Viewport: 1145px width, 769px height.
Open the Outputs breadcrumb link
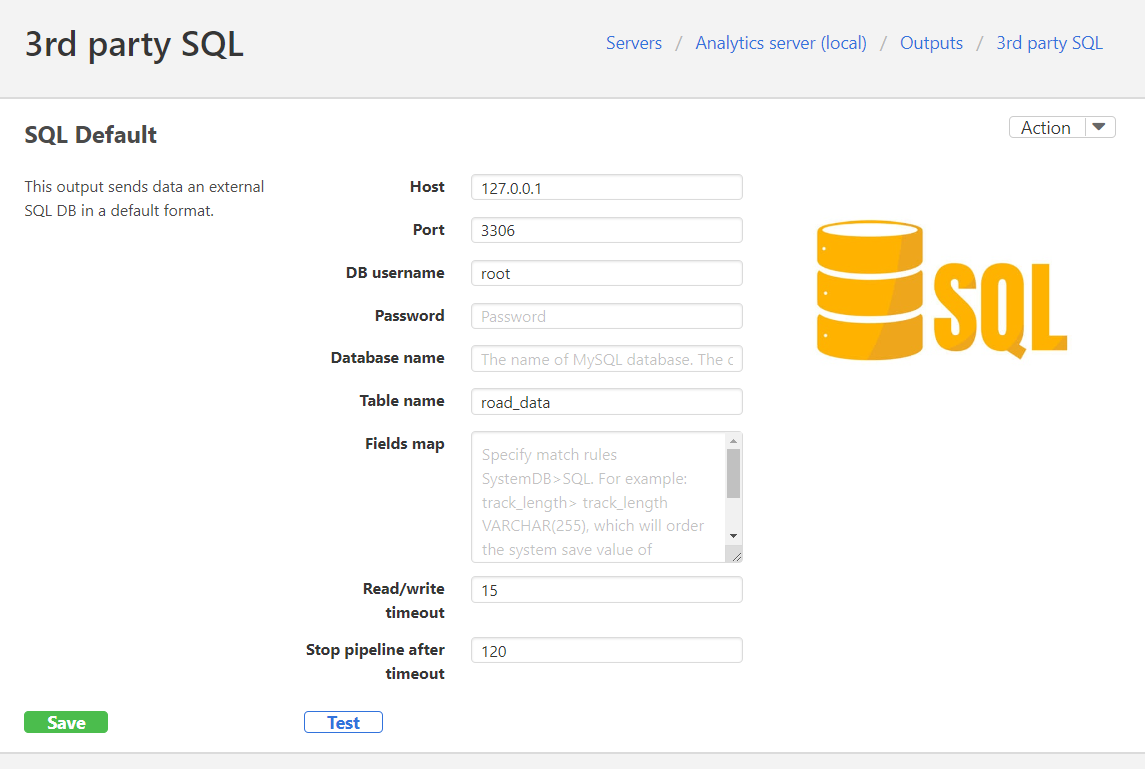(931, 43)
